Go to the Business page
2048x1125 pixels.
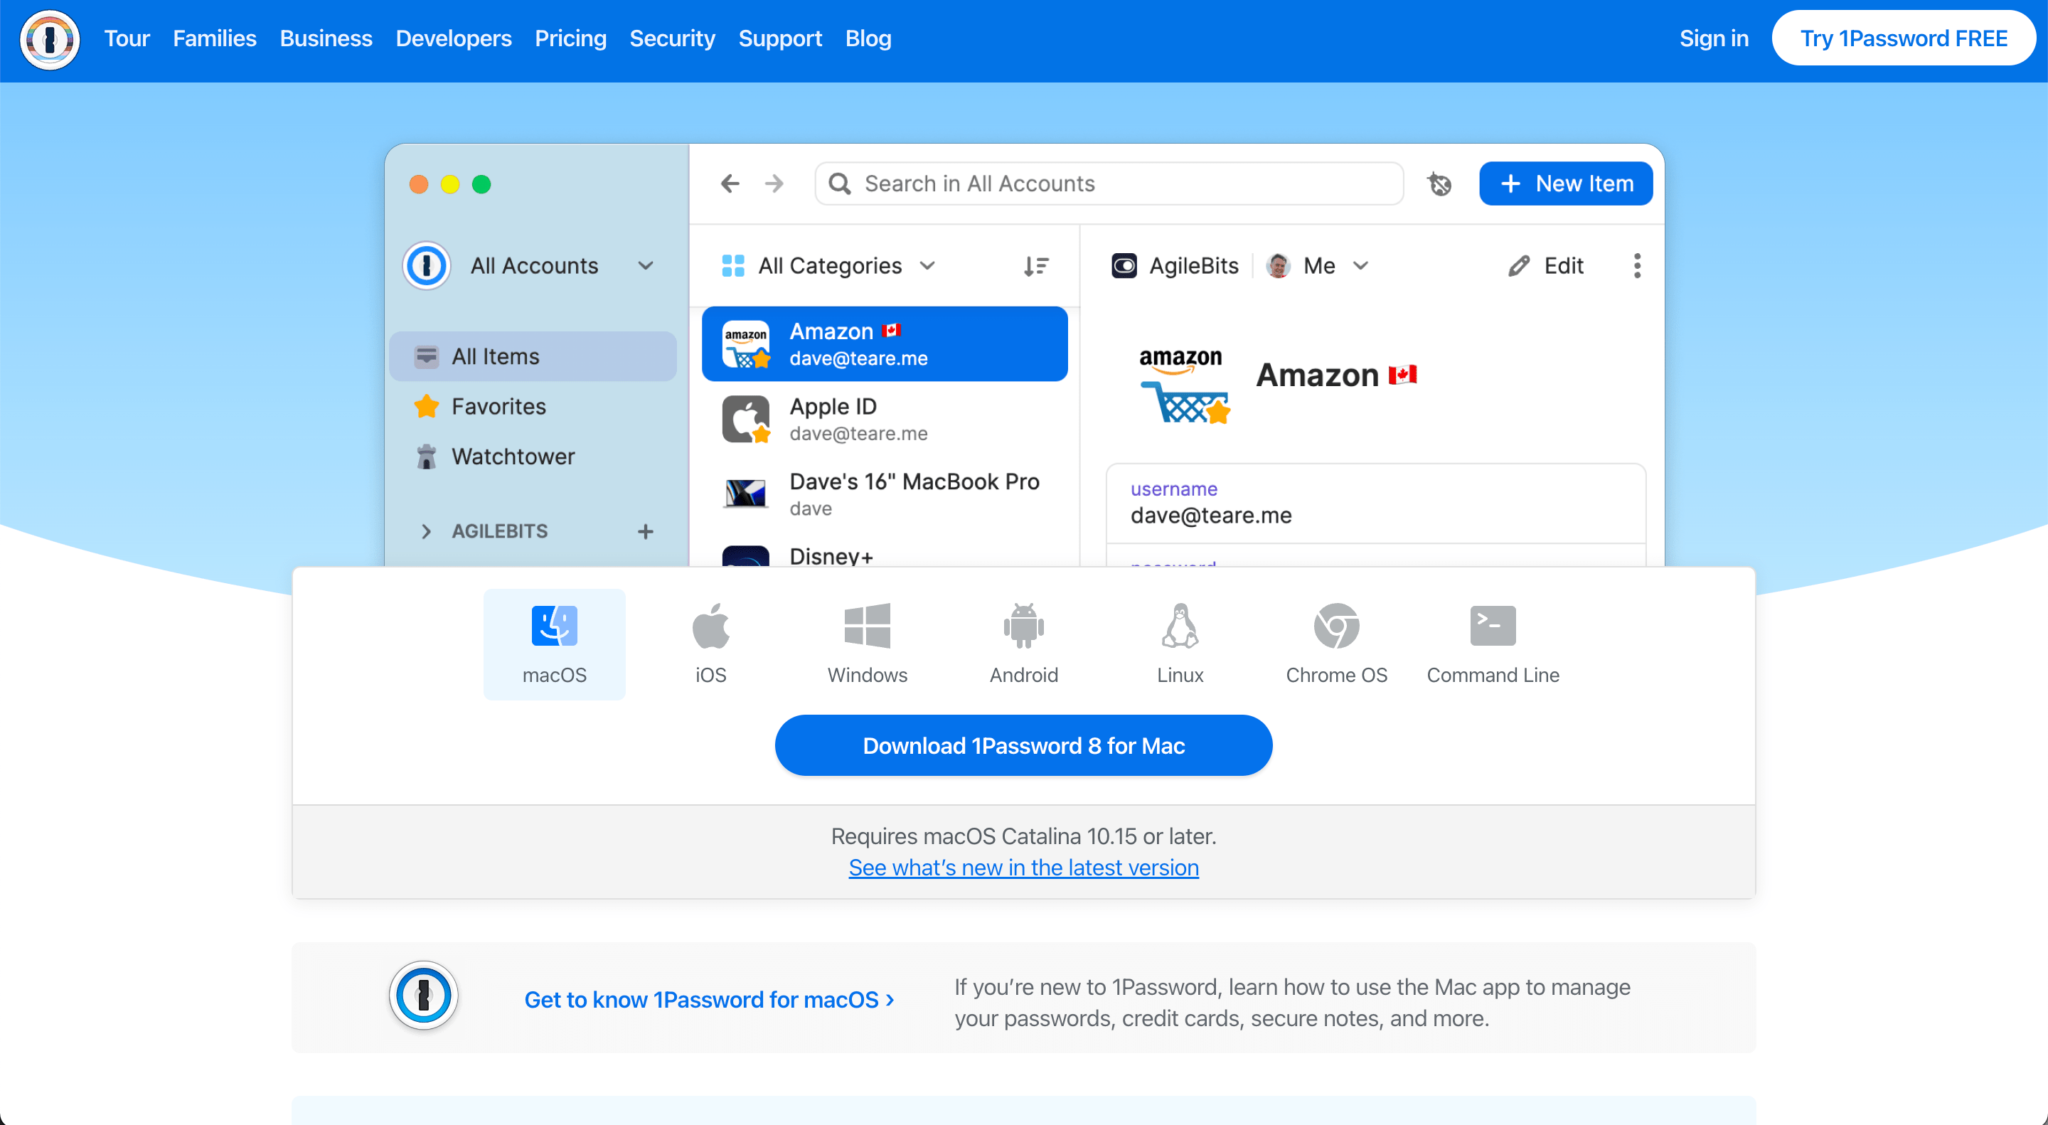[326, 39]
